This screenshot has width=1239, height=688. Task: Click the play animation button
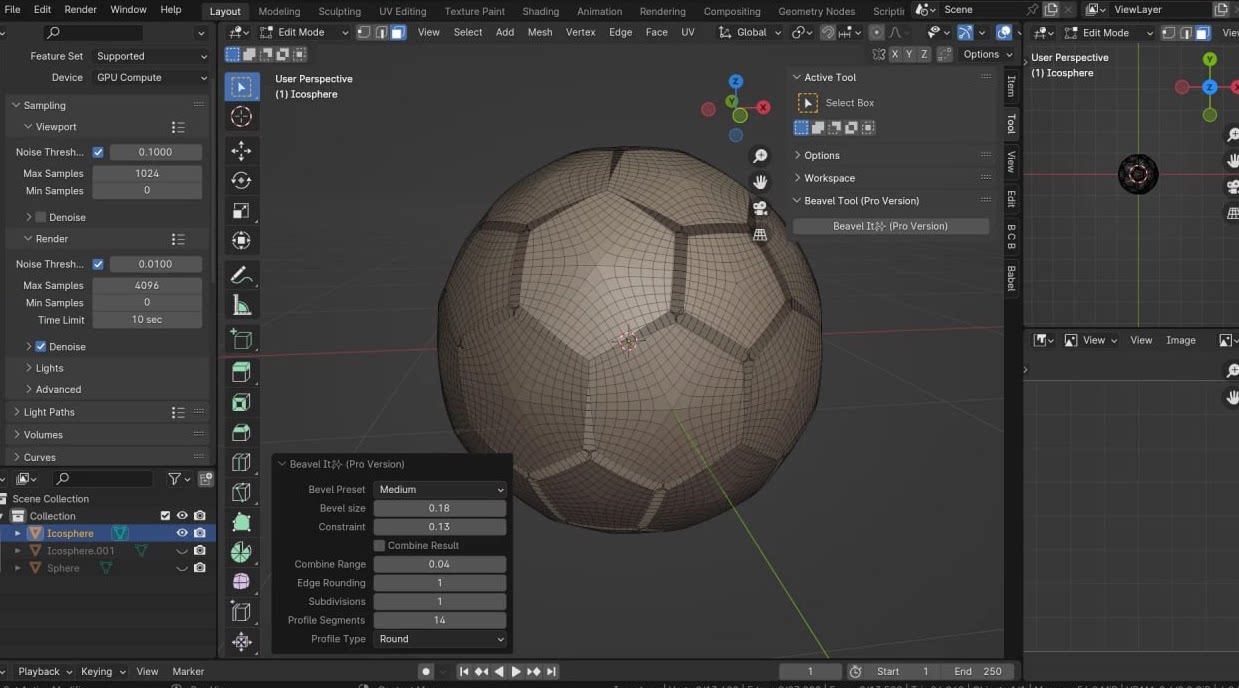[516, 672]
